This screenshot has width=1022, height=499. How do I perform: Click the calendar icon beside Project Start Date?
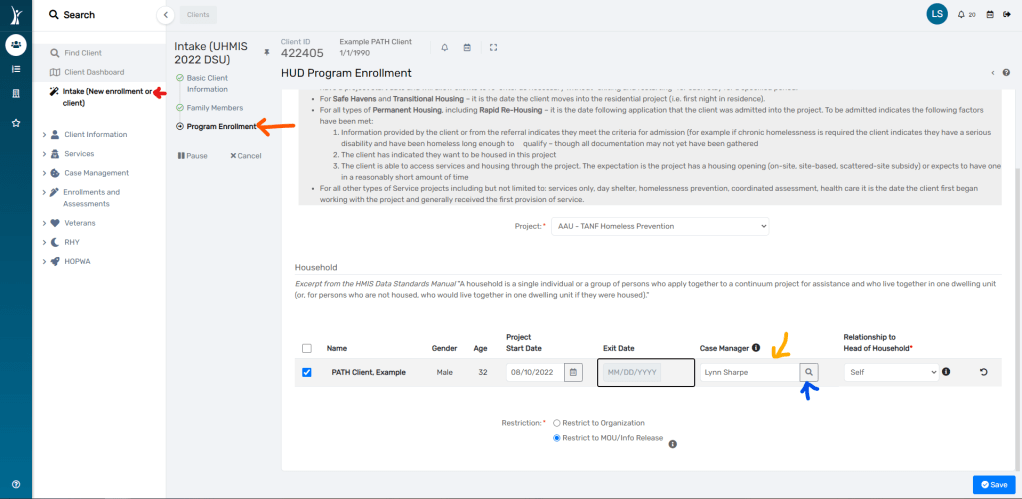[573, 372]
